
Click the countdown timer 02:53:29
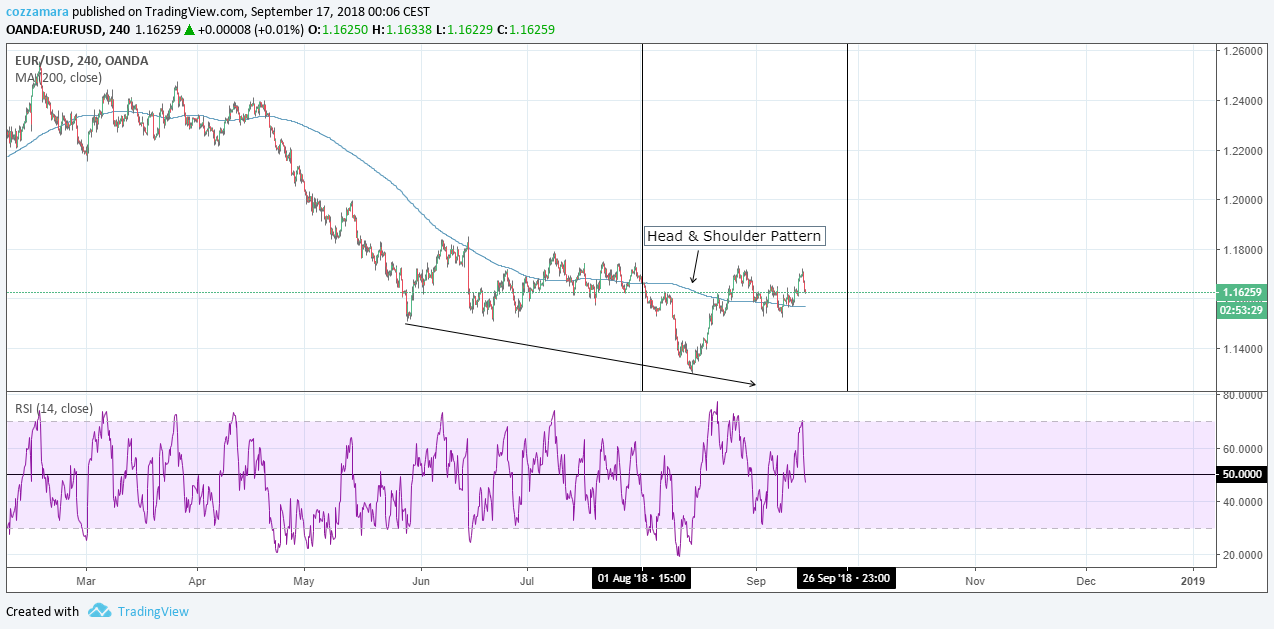tap(1242, 310)
